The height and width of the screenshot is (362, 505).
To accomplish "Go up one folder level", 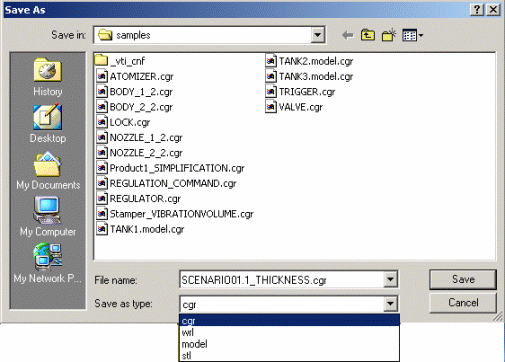I will click(x=368, y=35).
